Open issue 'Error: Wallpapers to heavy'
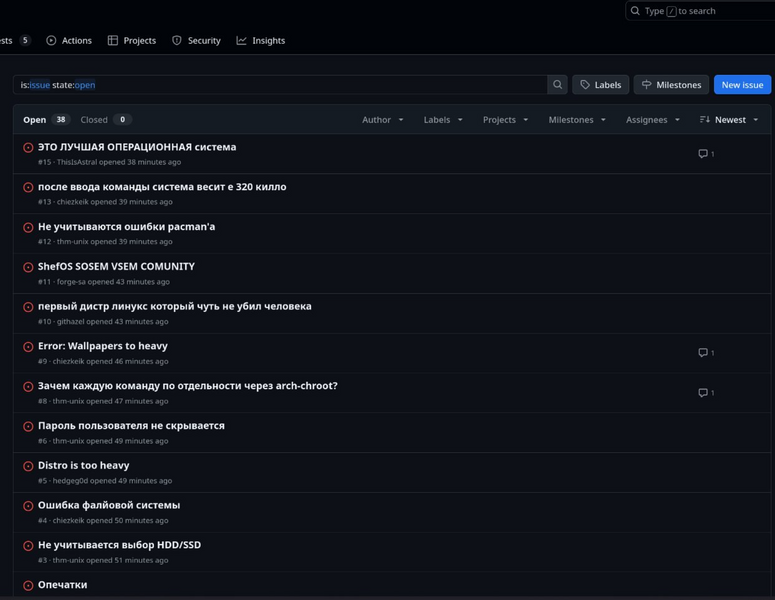 click(103, 346)
